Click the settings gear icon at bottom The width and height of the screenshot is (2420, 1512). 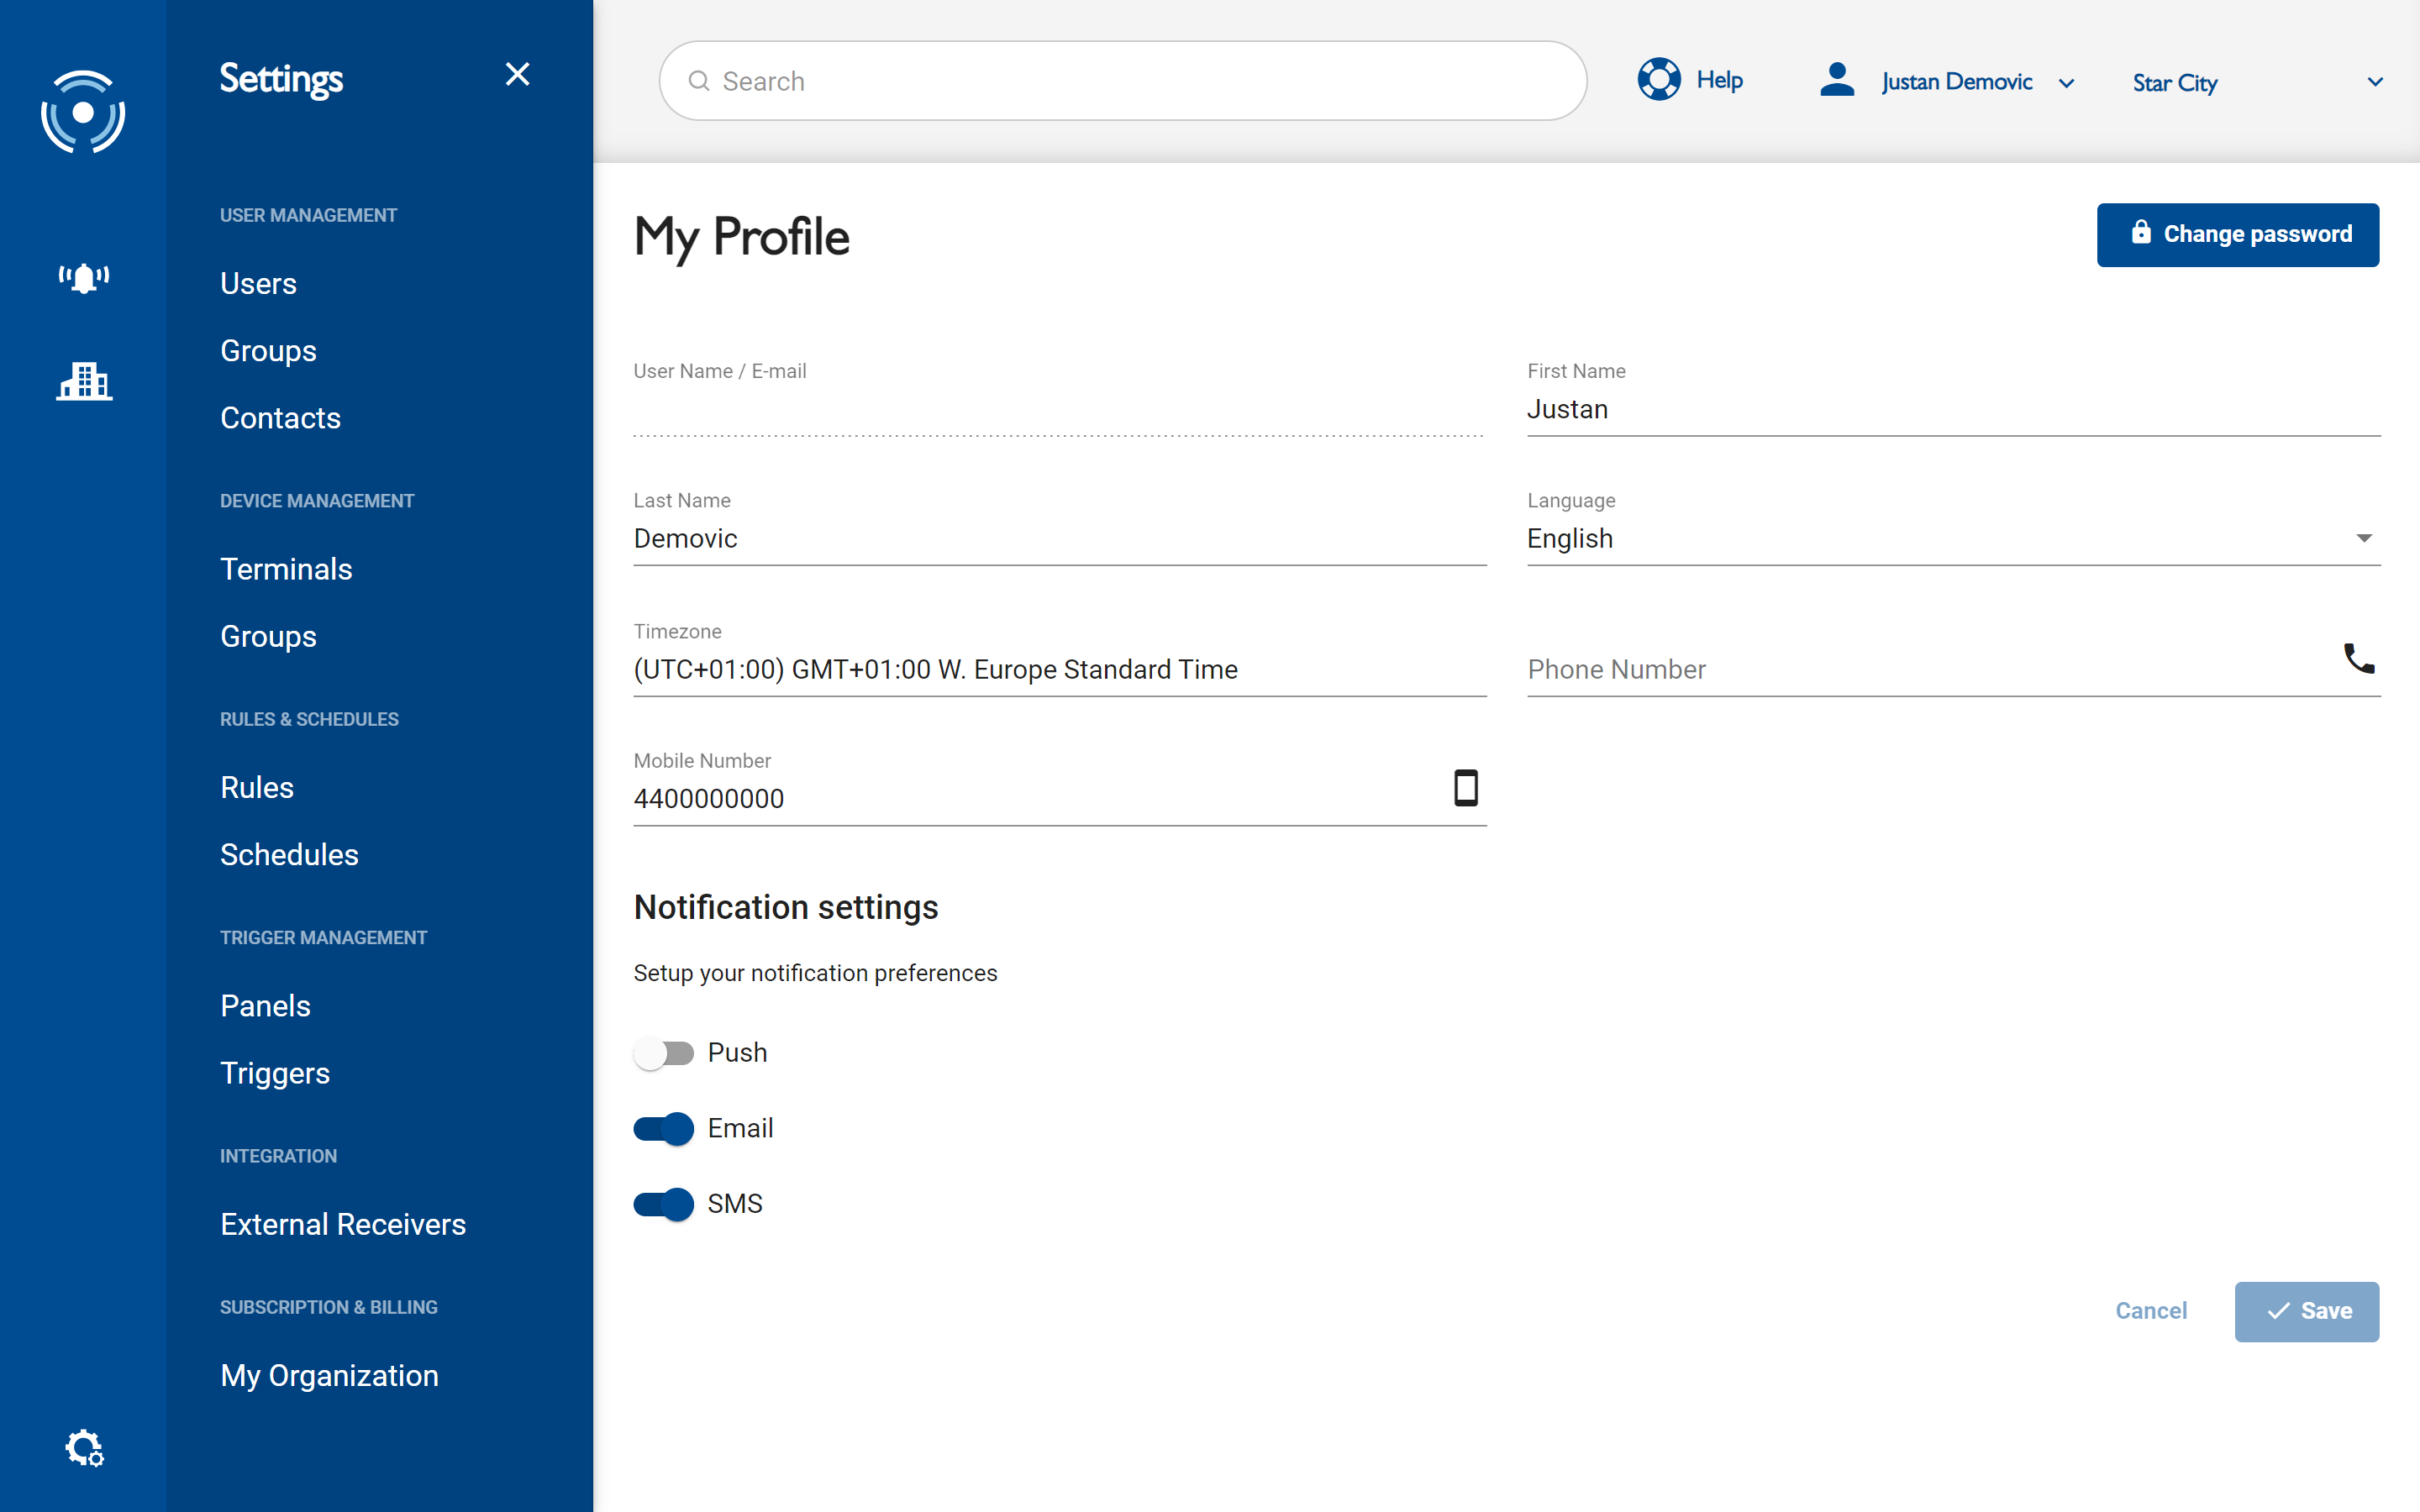click(x=84, y=1447)
